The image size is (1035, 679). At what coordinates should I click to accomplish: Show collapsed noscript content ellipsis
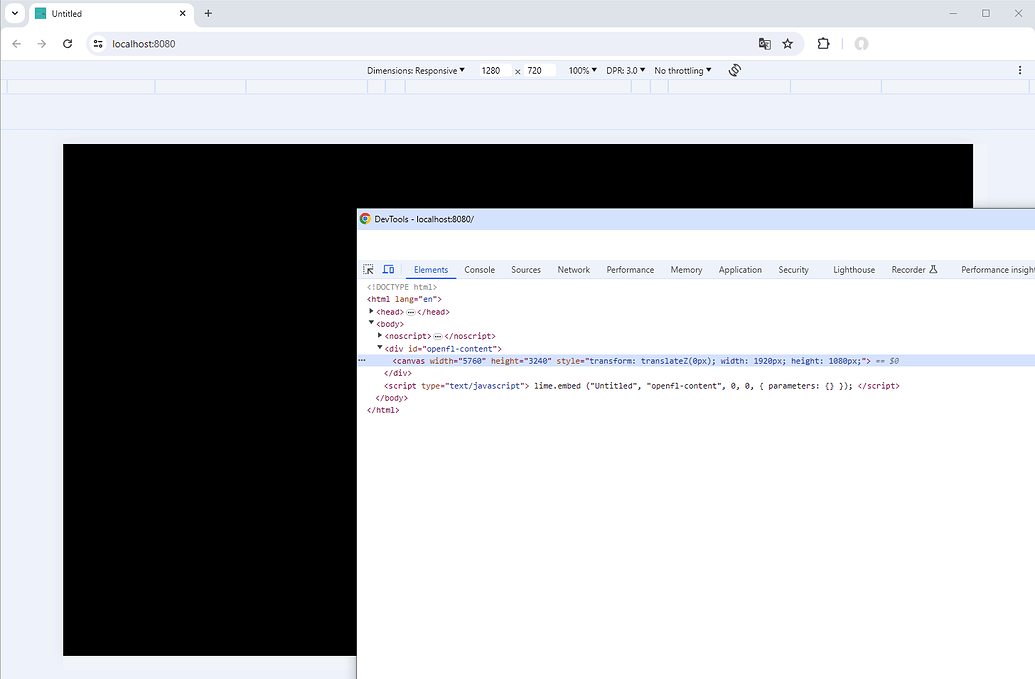point(438,337)
